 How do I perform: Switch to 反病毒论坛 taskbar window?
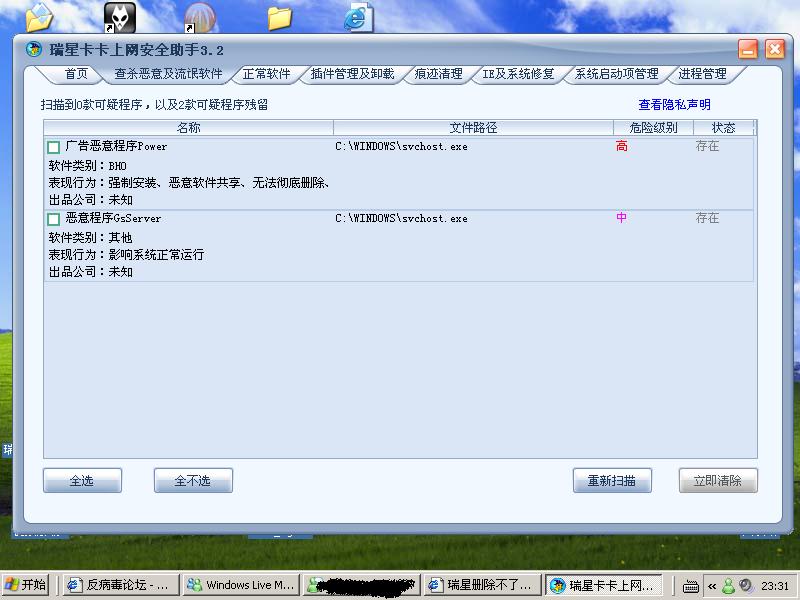121,585
